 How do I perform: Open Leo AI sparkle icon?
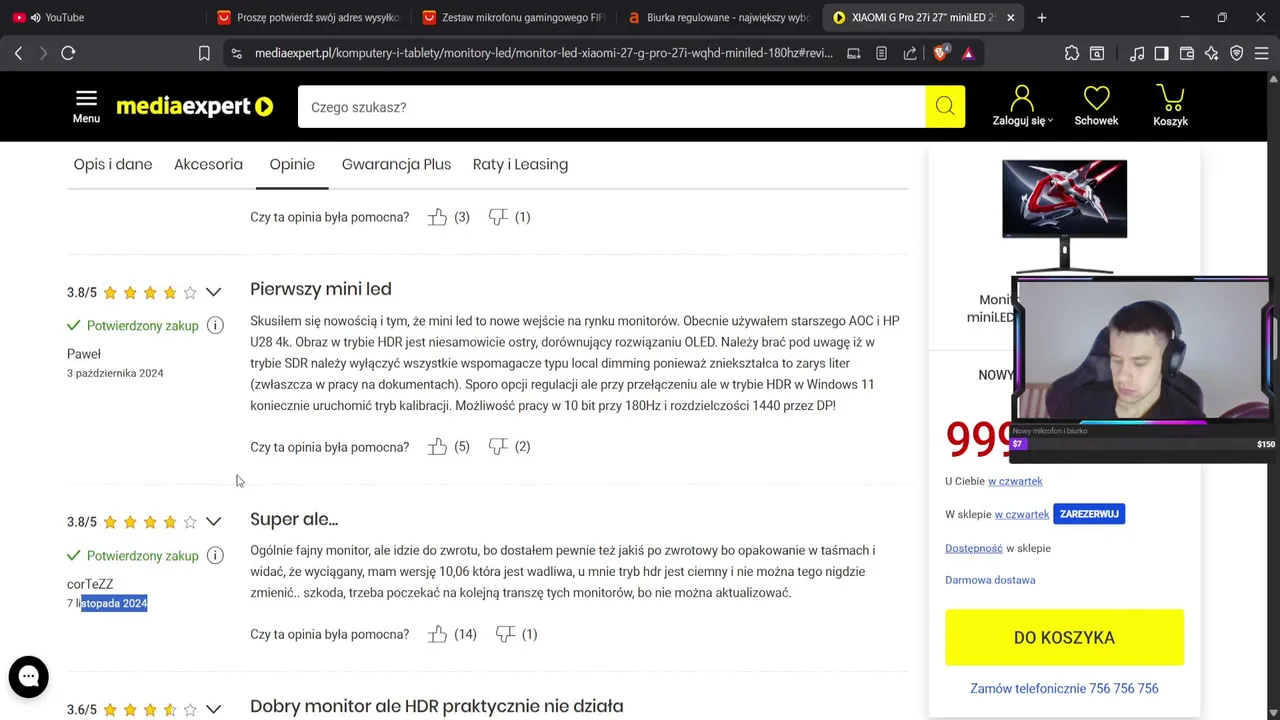1212,53
